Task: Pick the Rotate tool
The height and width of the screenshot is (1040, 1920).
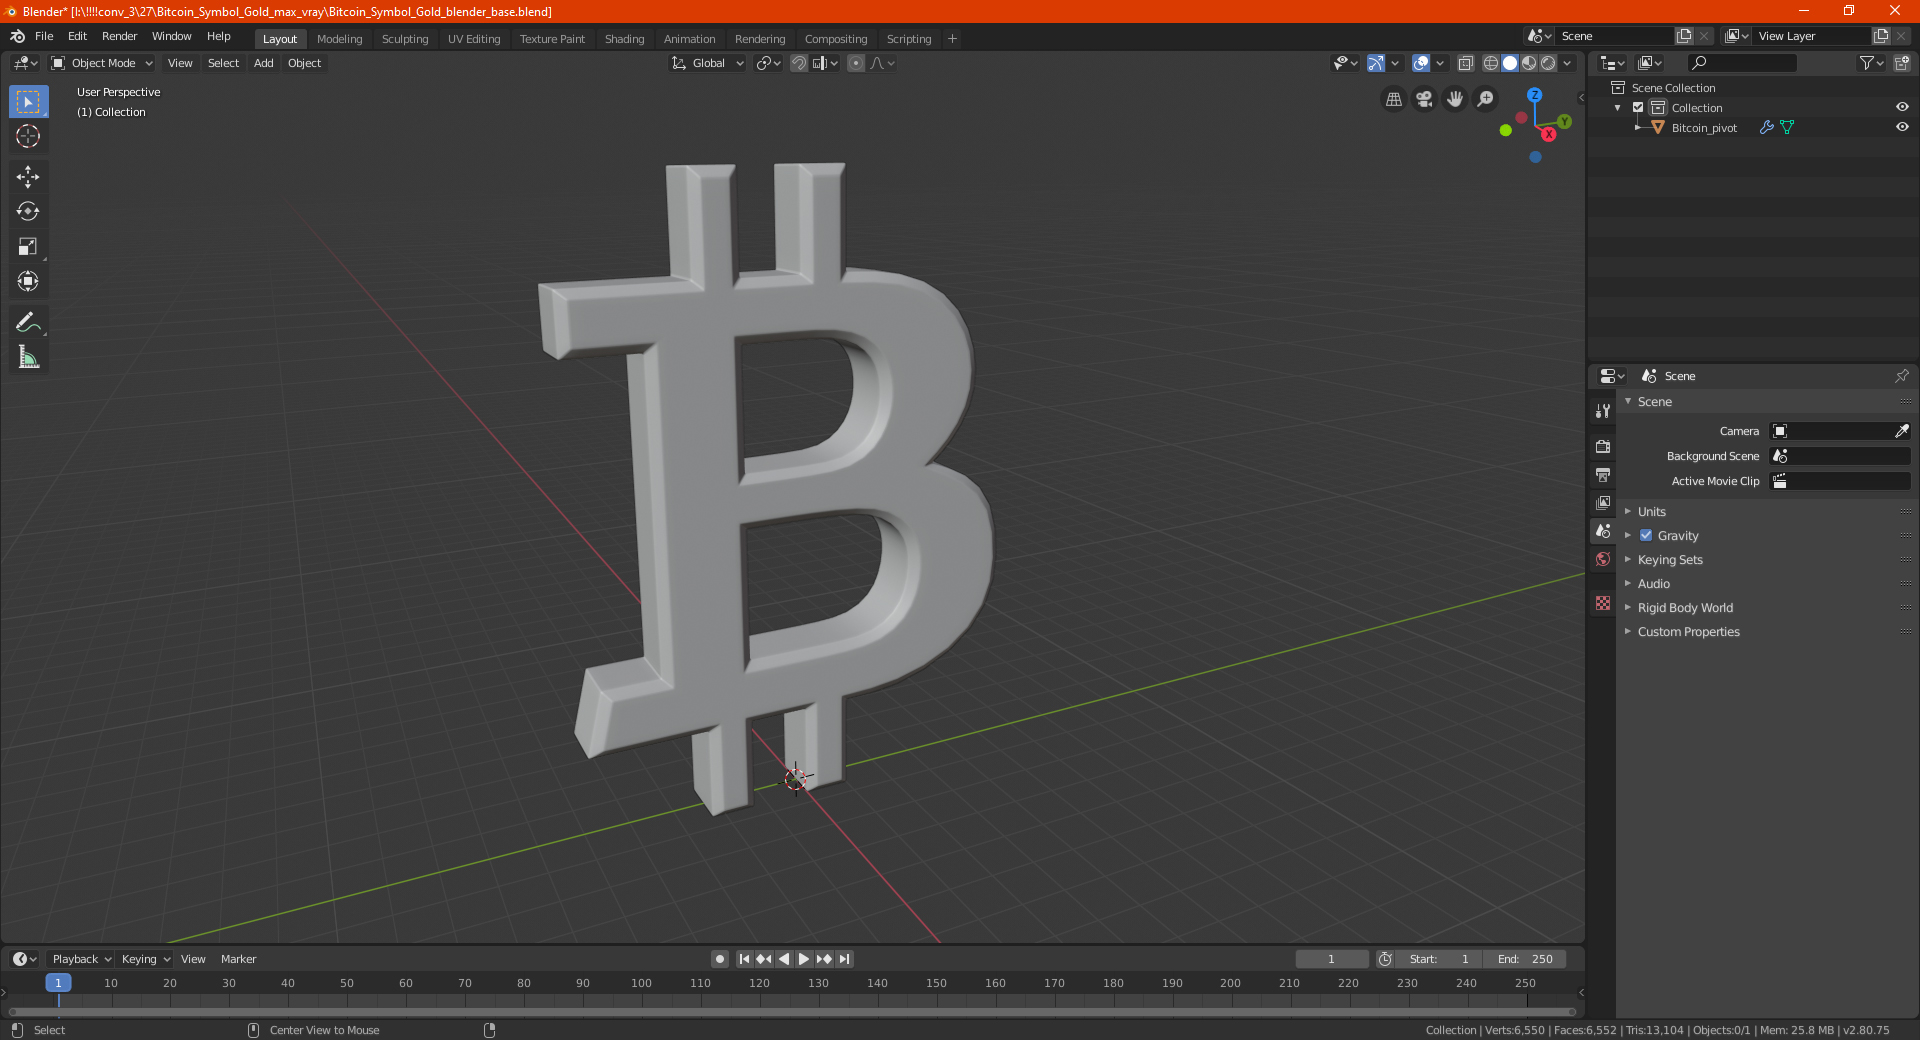Action: coord(28,211)
